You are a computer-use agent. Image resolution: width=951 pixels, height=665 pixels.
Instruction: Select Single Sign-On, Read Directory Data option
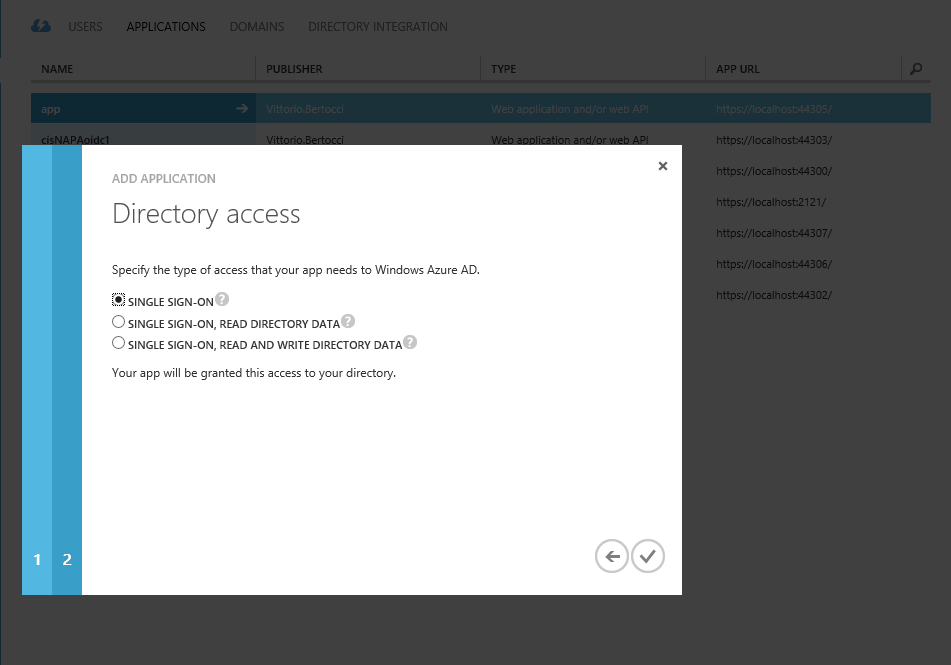(118, 322)
